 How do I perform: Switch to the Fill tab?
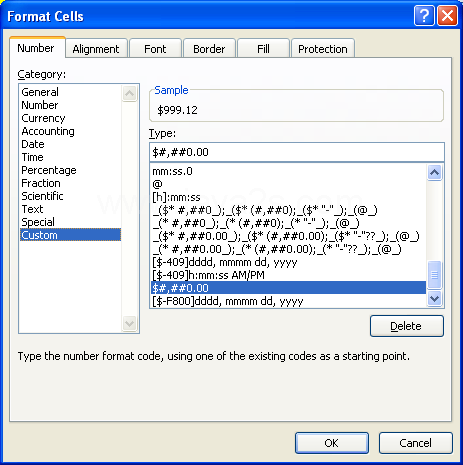click(263, 49)
